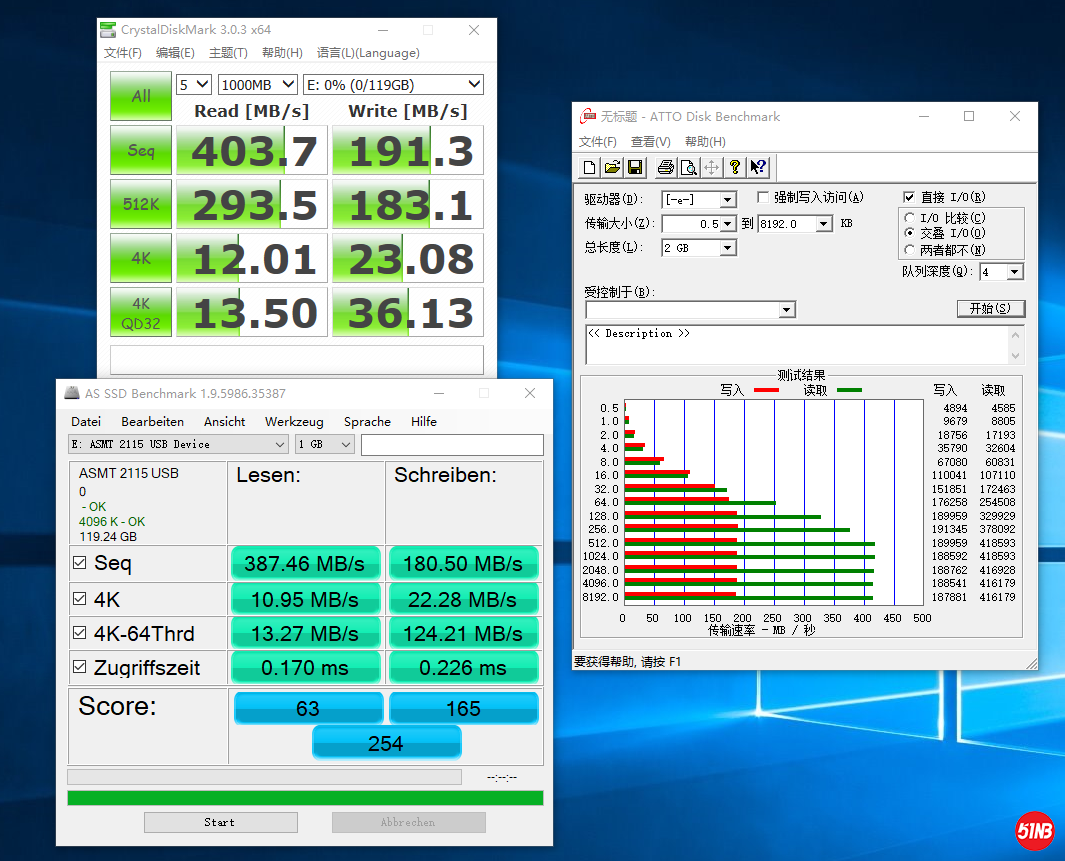Click the 开始(S) start button in ATTO

[x=990, y=308]
